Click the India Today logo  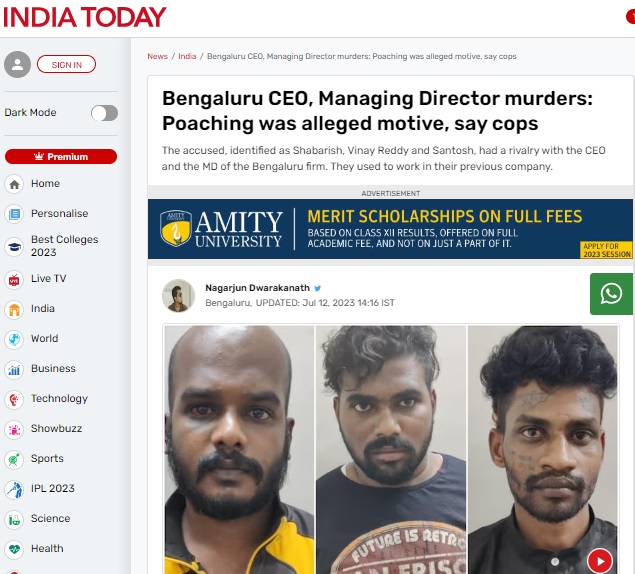pos(85,17)
